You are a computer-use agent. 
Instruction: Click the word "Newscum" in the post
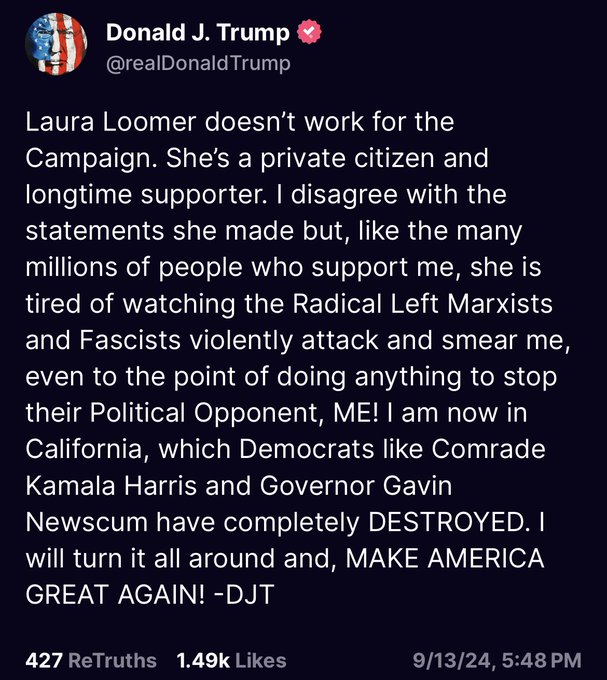(87, 522)
